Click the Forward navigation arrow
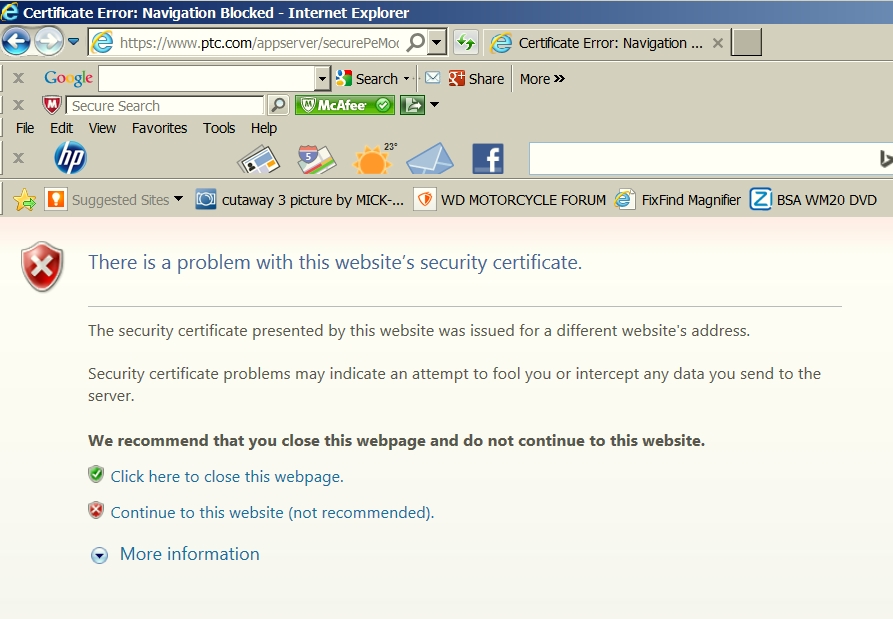The width and height of the screenshot is (893, 619). [48, 42]
